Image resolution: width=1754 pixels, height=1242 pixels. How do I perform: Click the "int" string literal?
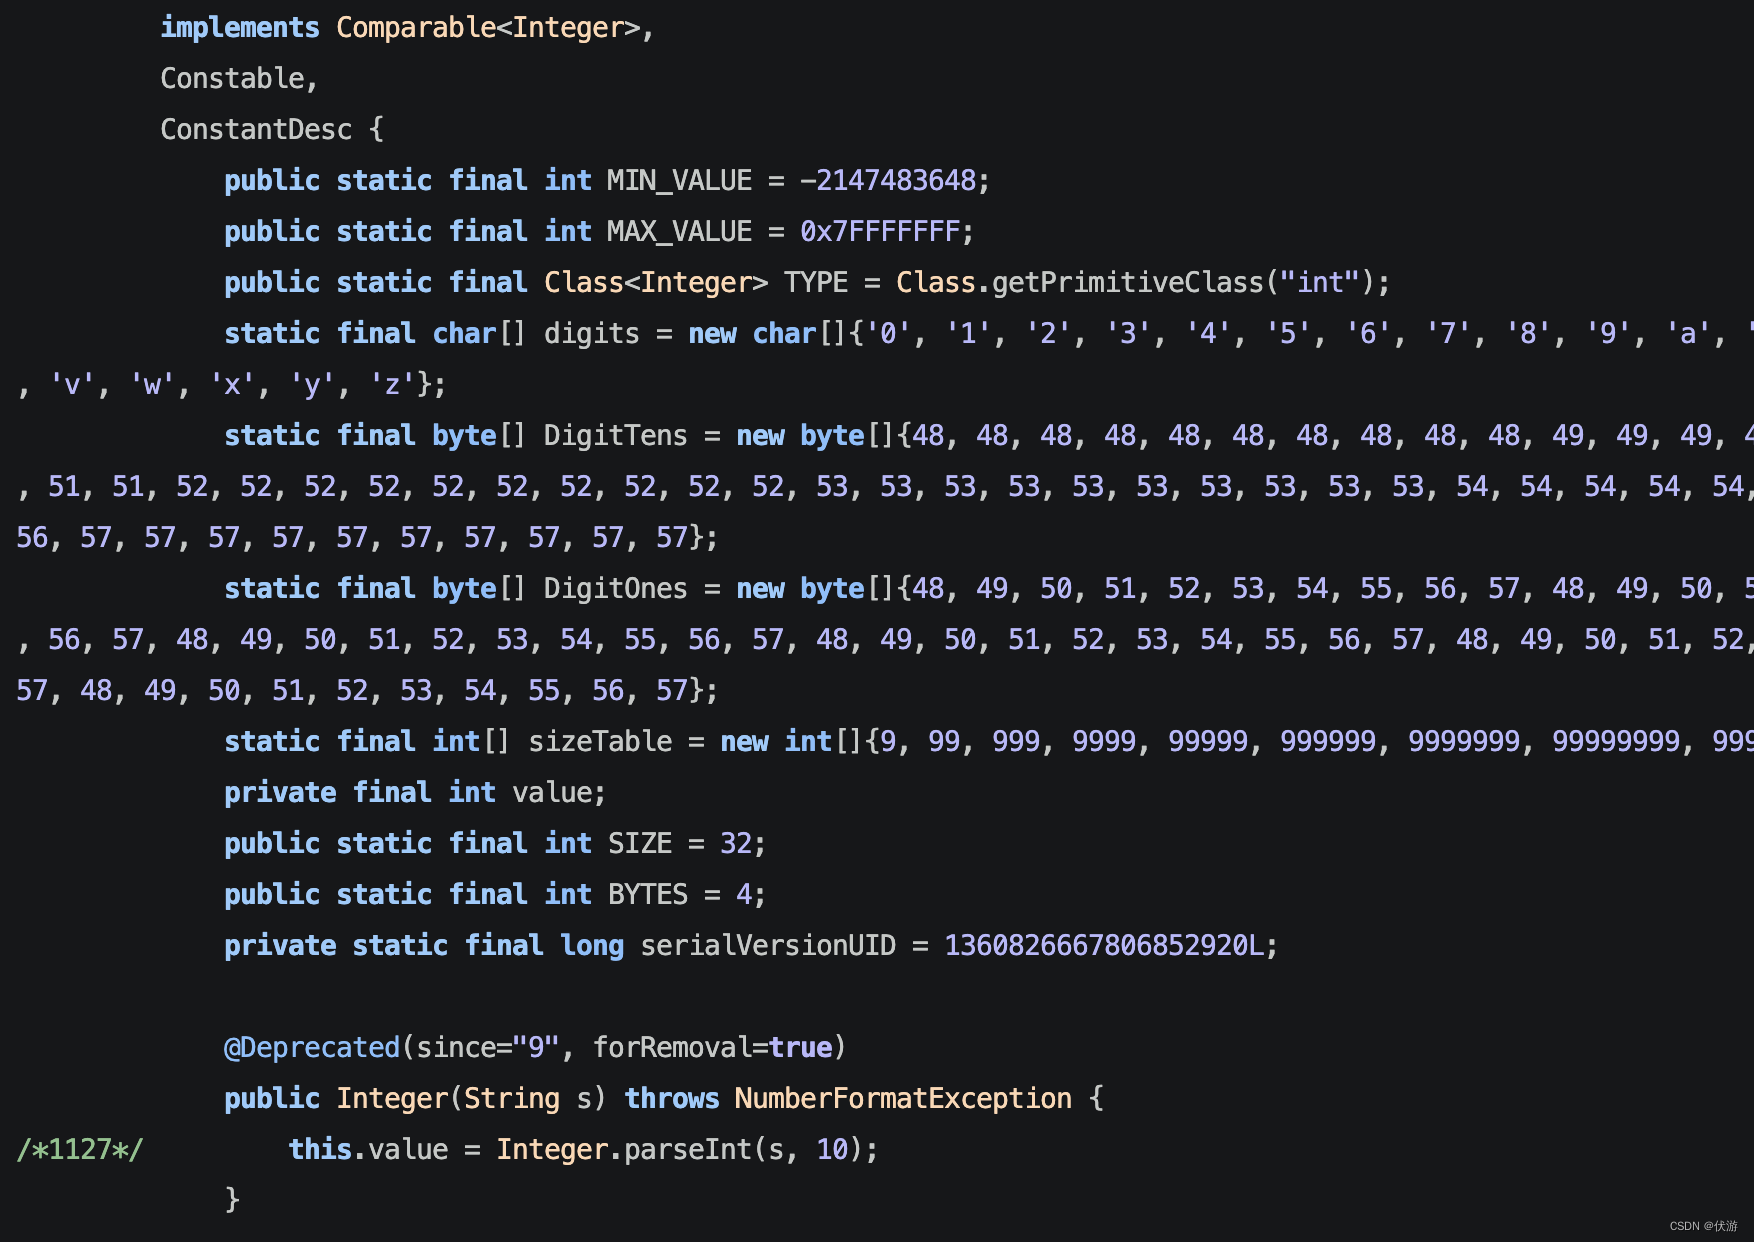point(1320,282)
